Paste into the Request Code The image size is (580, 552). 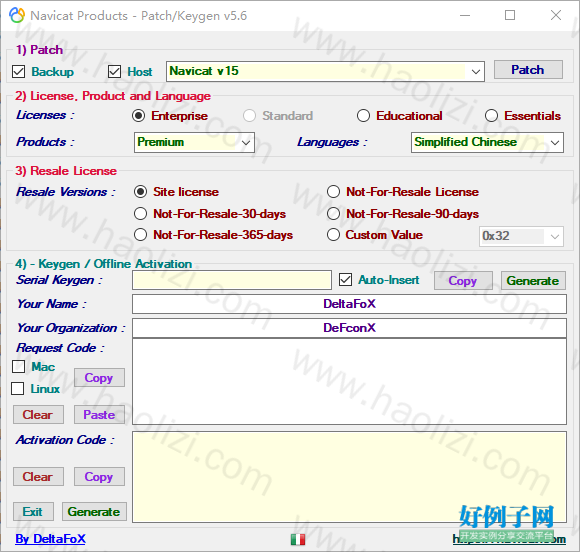tap(99, 414)
